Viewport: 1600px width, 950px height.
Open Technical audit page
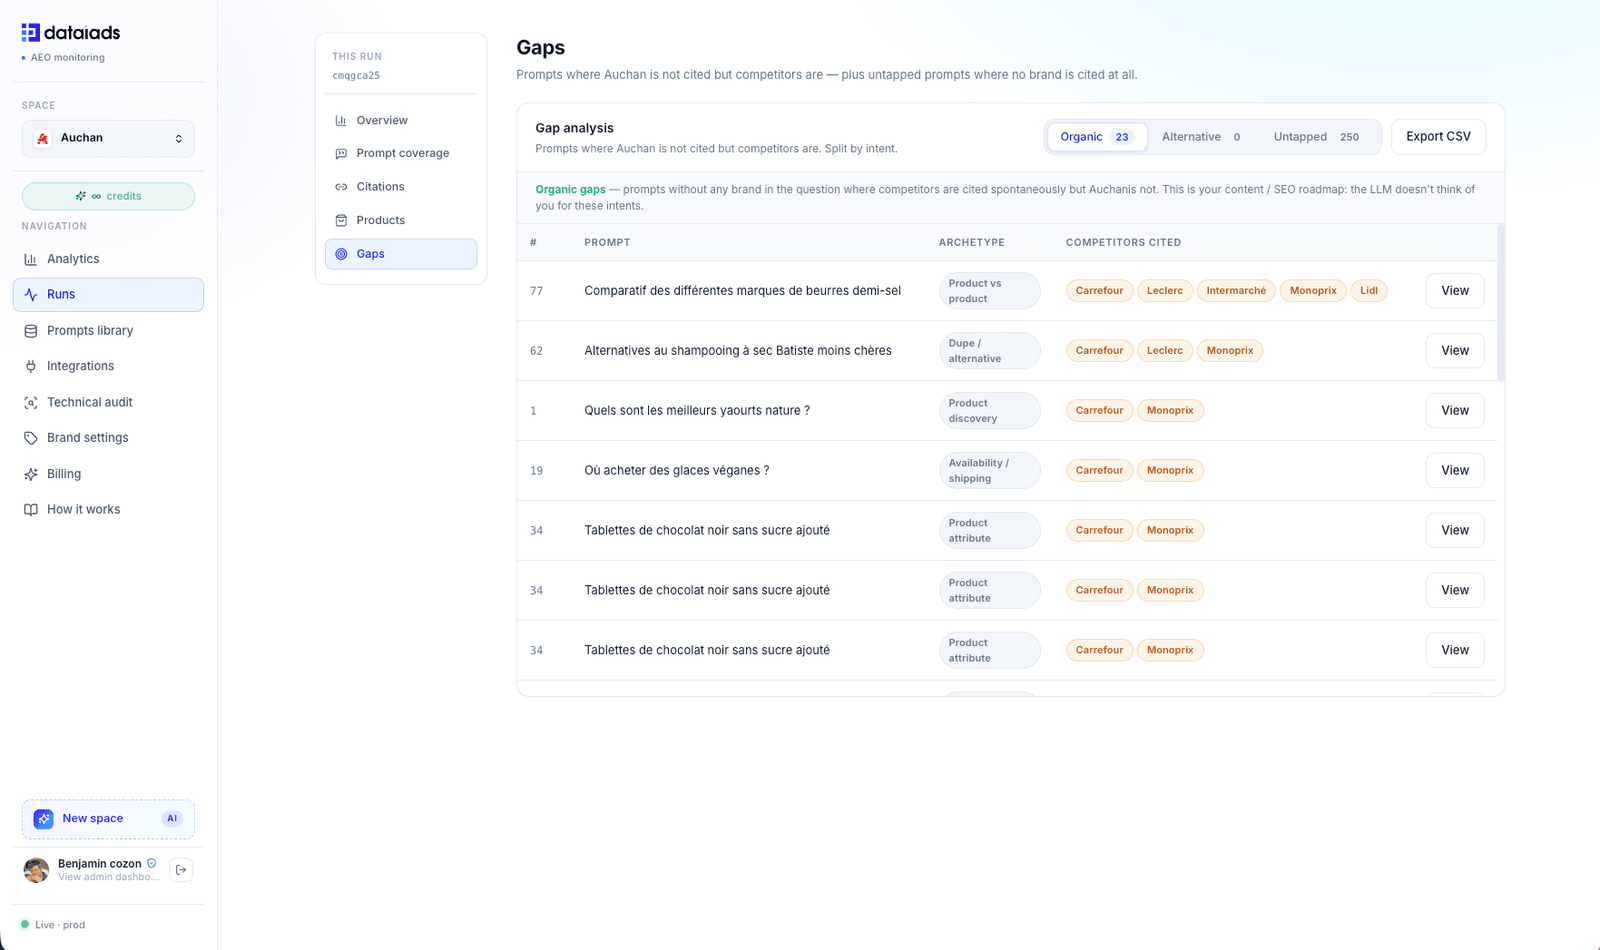(x=108, y=402)
